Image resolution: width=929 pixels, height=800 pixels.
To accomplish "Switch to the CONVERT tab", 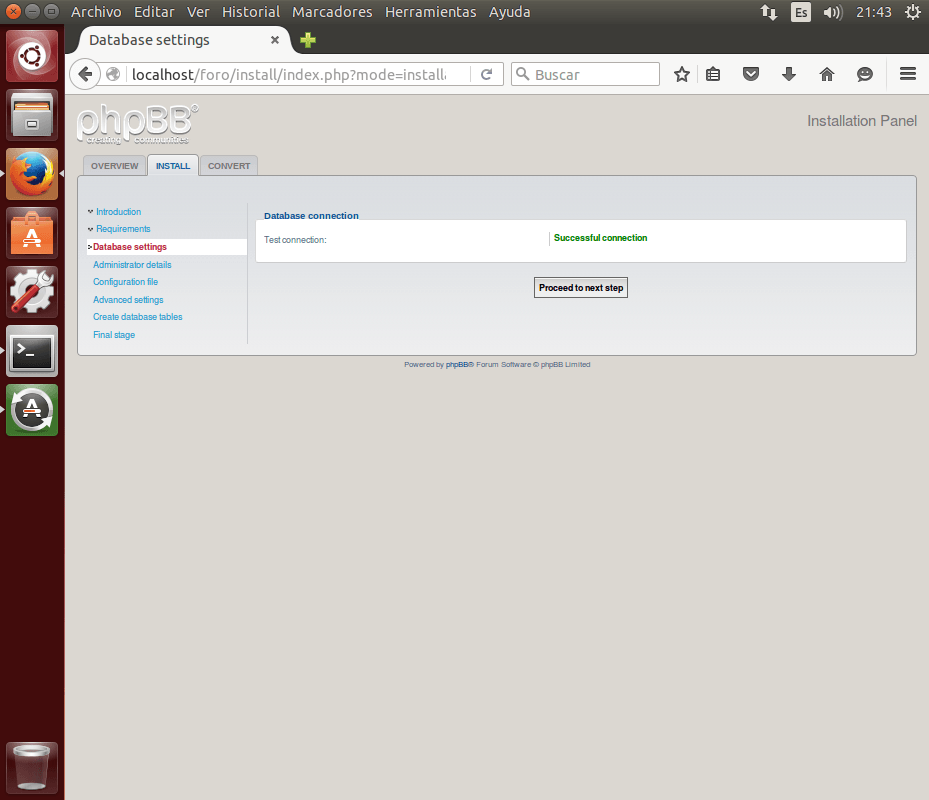I will coord(229,166).
